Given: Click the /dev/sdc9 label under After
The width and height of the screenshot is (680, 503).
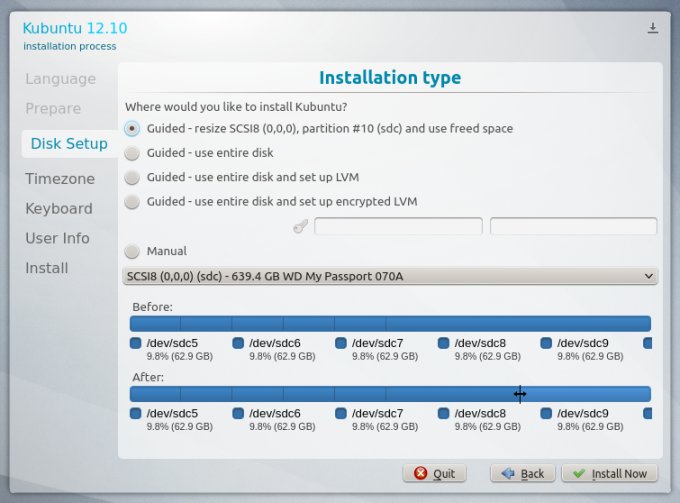Looking at the screenshot, I should pos(583,413).
